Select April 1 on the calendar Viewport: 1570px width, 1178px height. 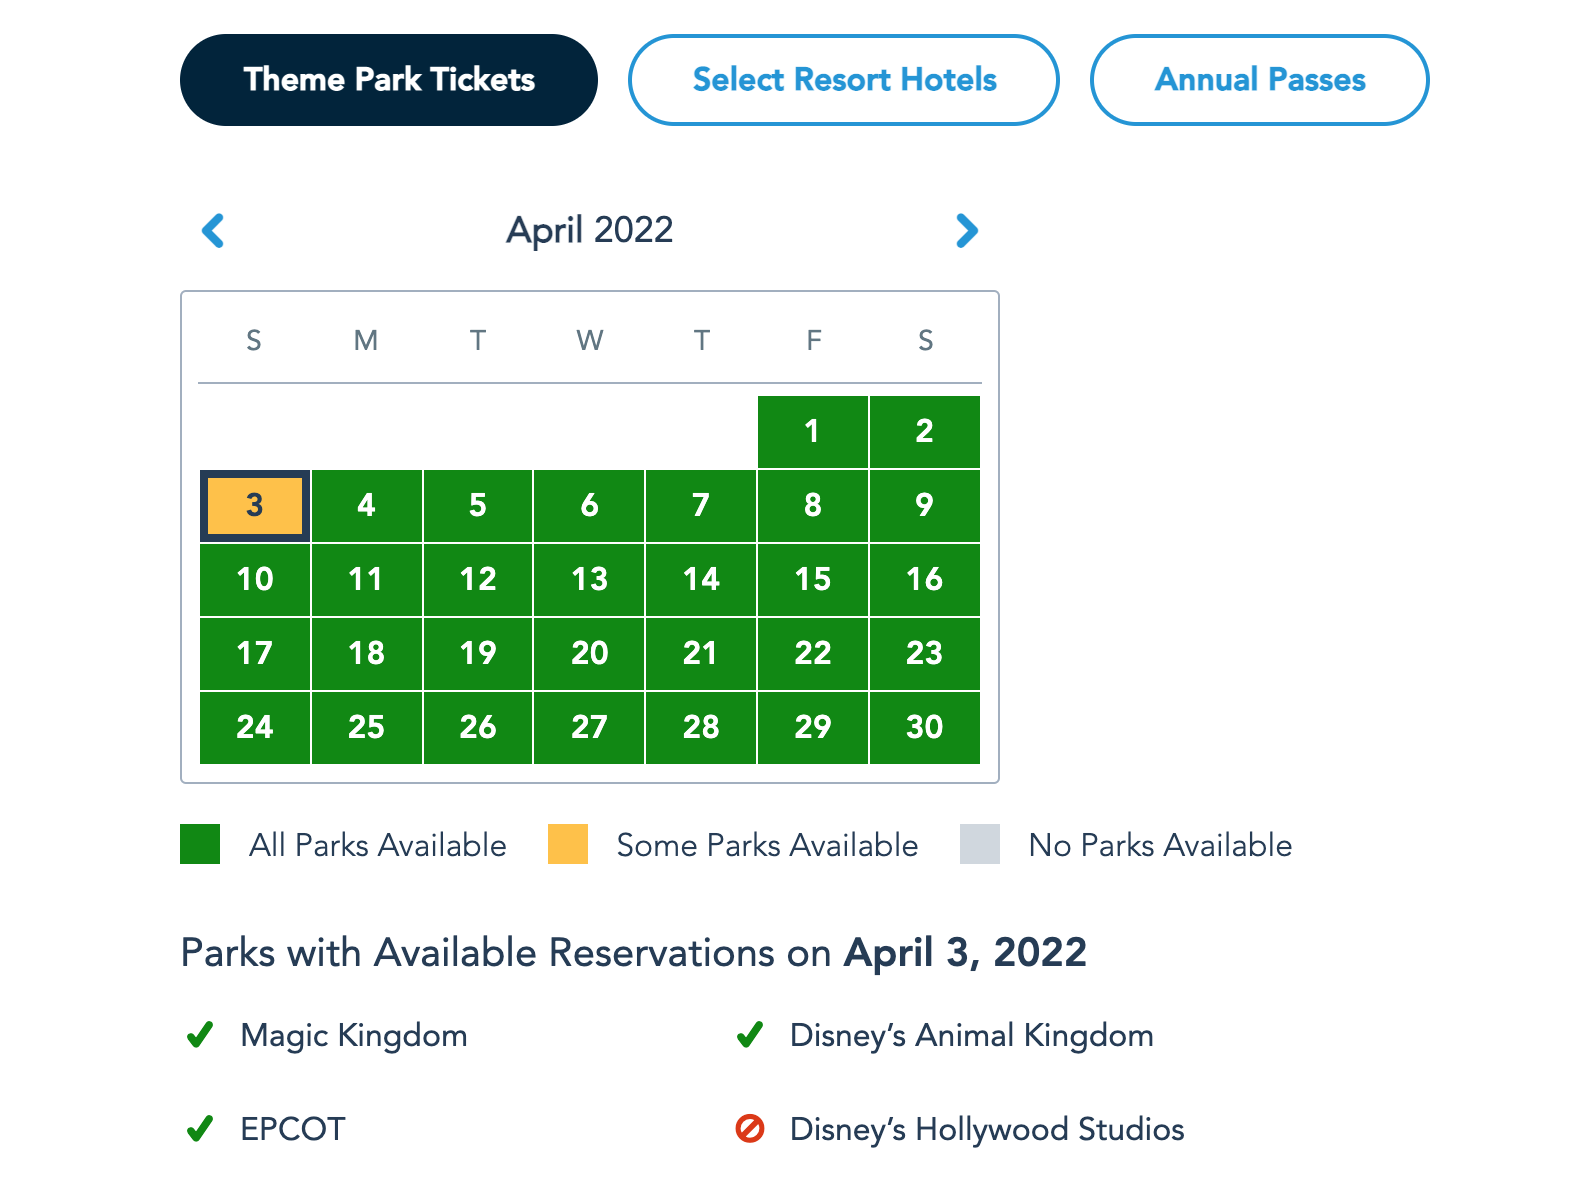[813, 432]
